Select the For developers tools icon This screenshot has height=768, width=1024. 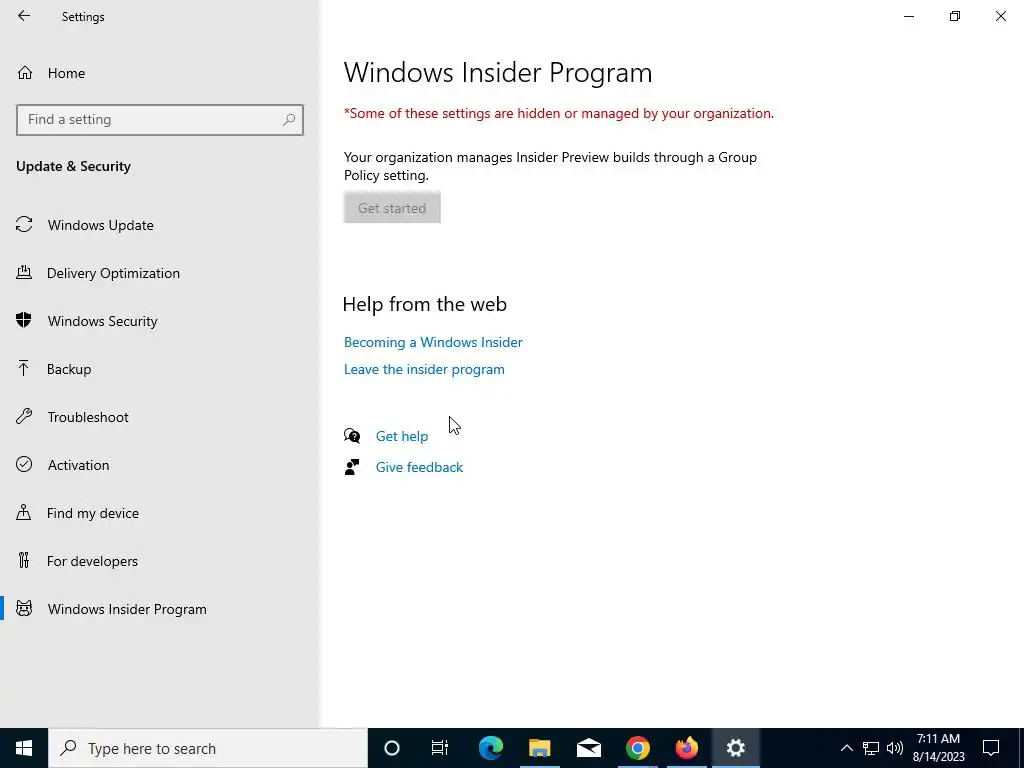[24, 560]
